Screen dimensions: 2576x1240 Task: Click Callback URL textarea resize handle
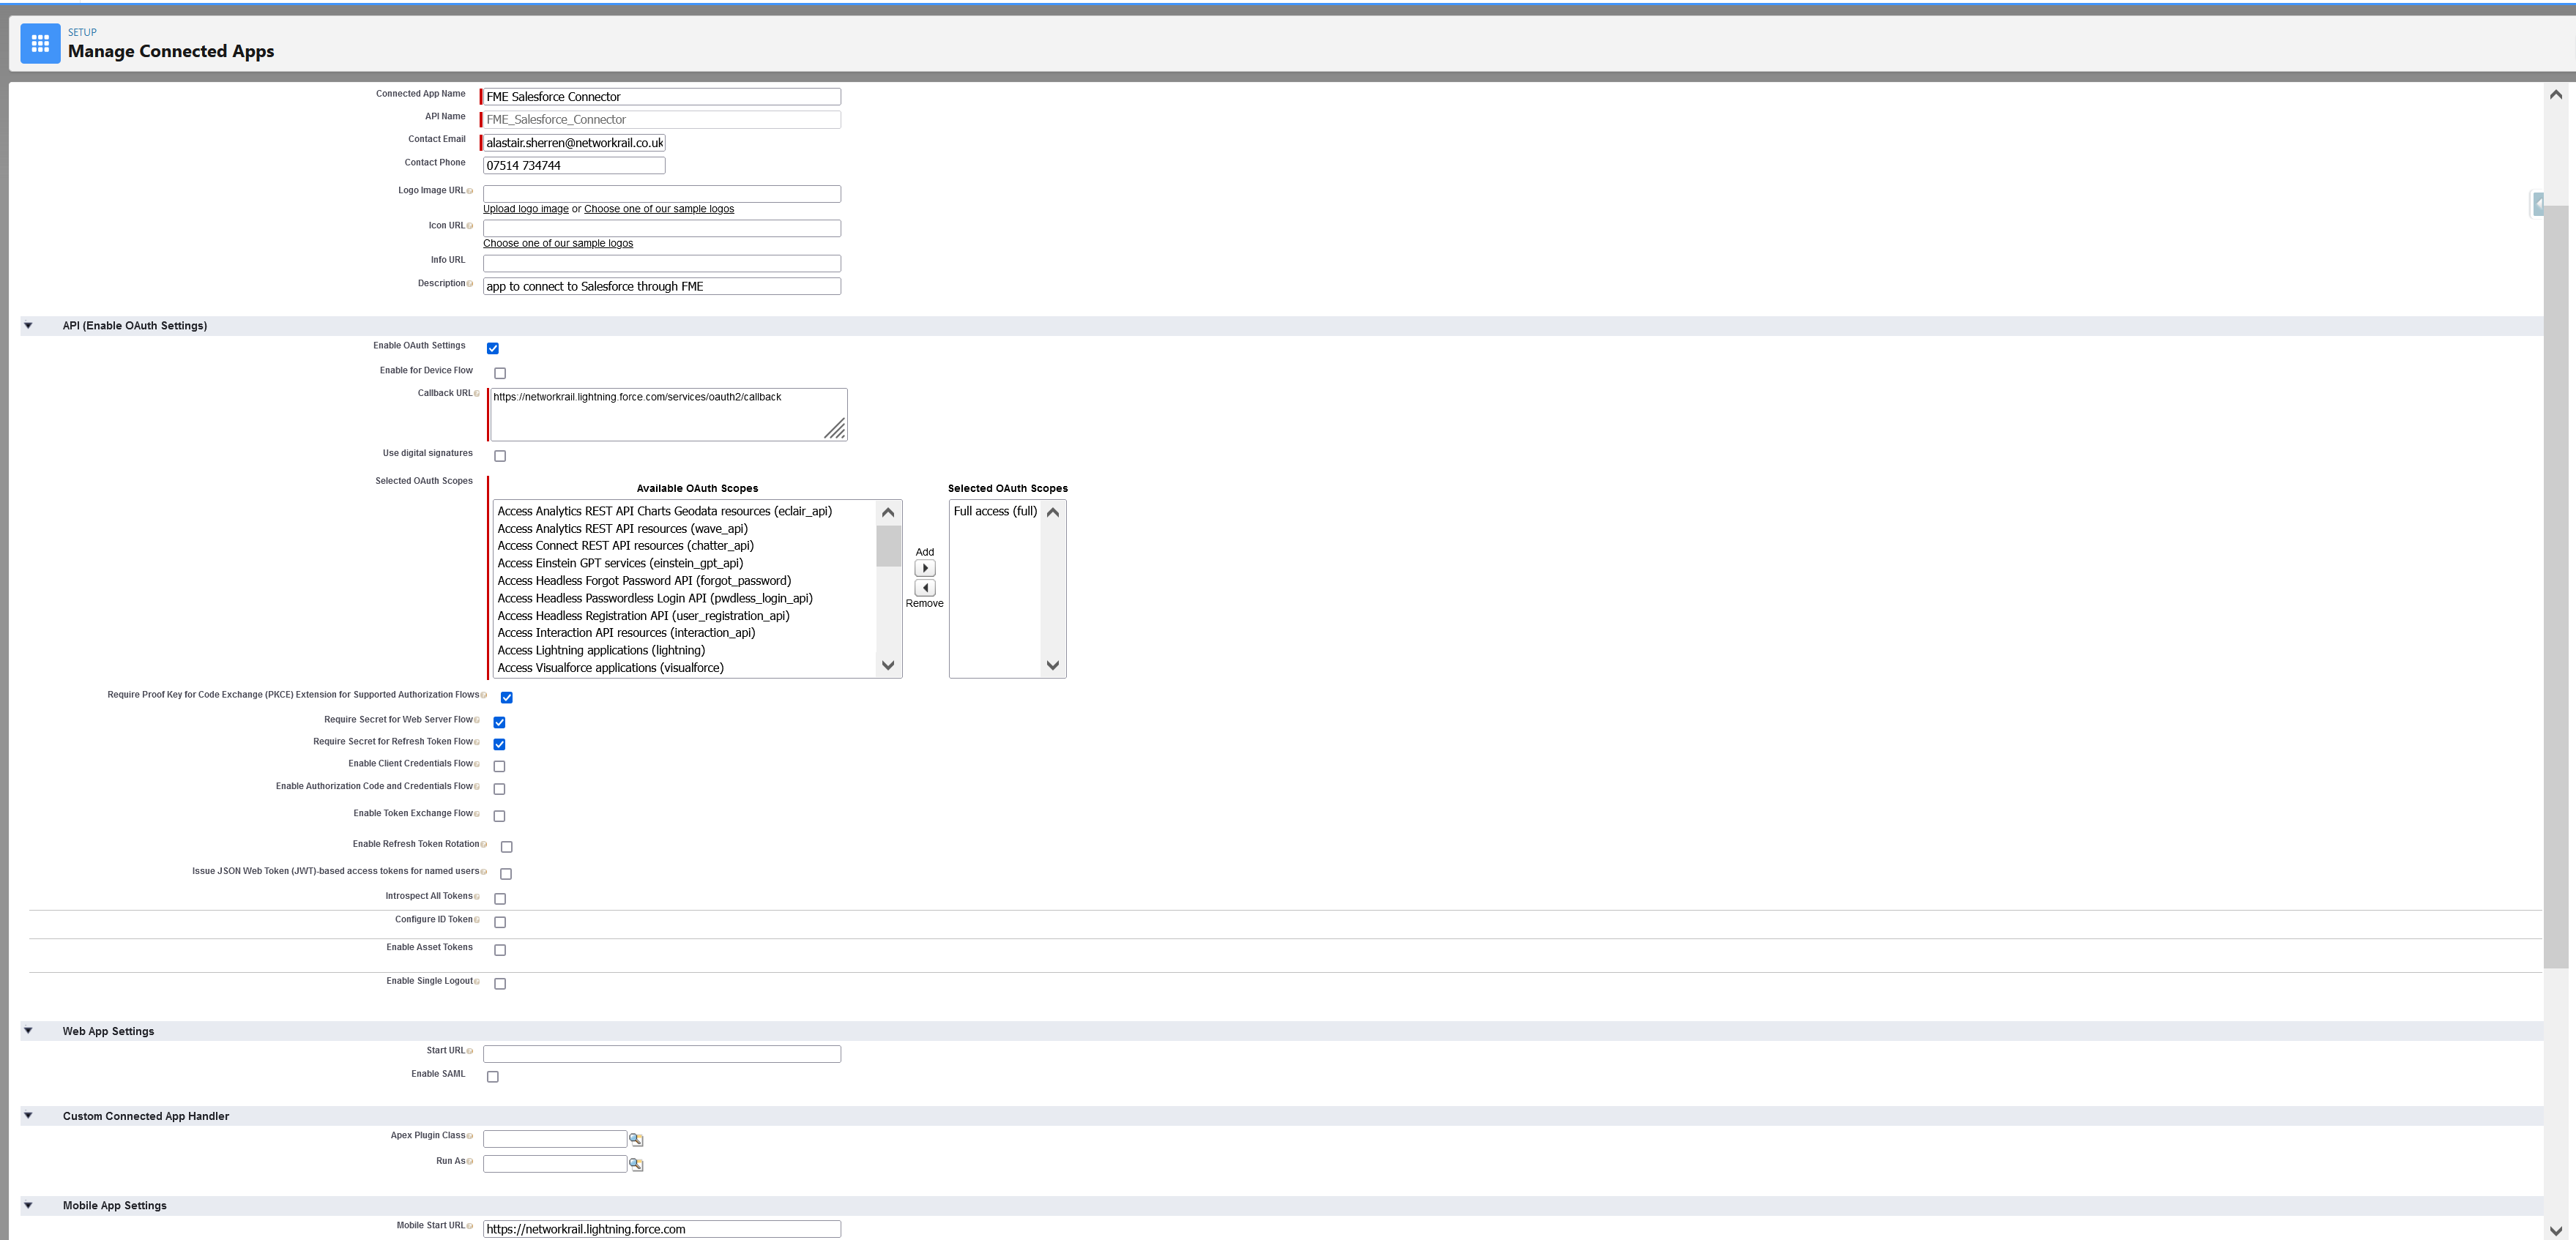[835, 429]
